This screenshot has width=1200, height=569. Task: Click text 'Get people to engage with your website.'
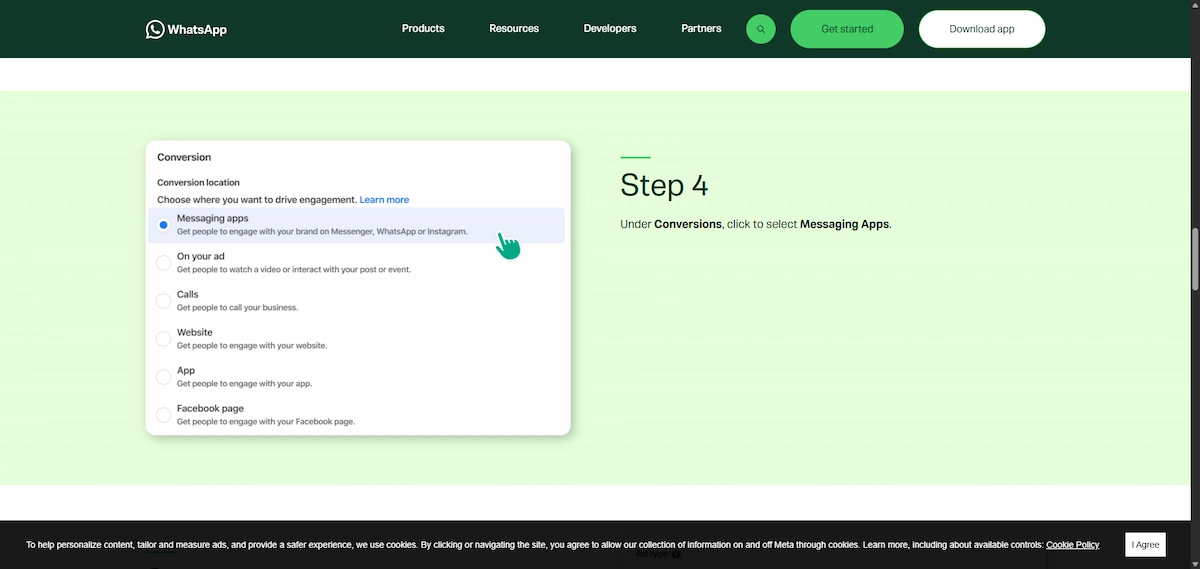coord(252,346)
